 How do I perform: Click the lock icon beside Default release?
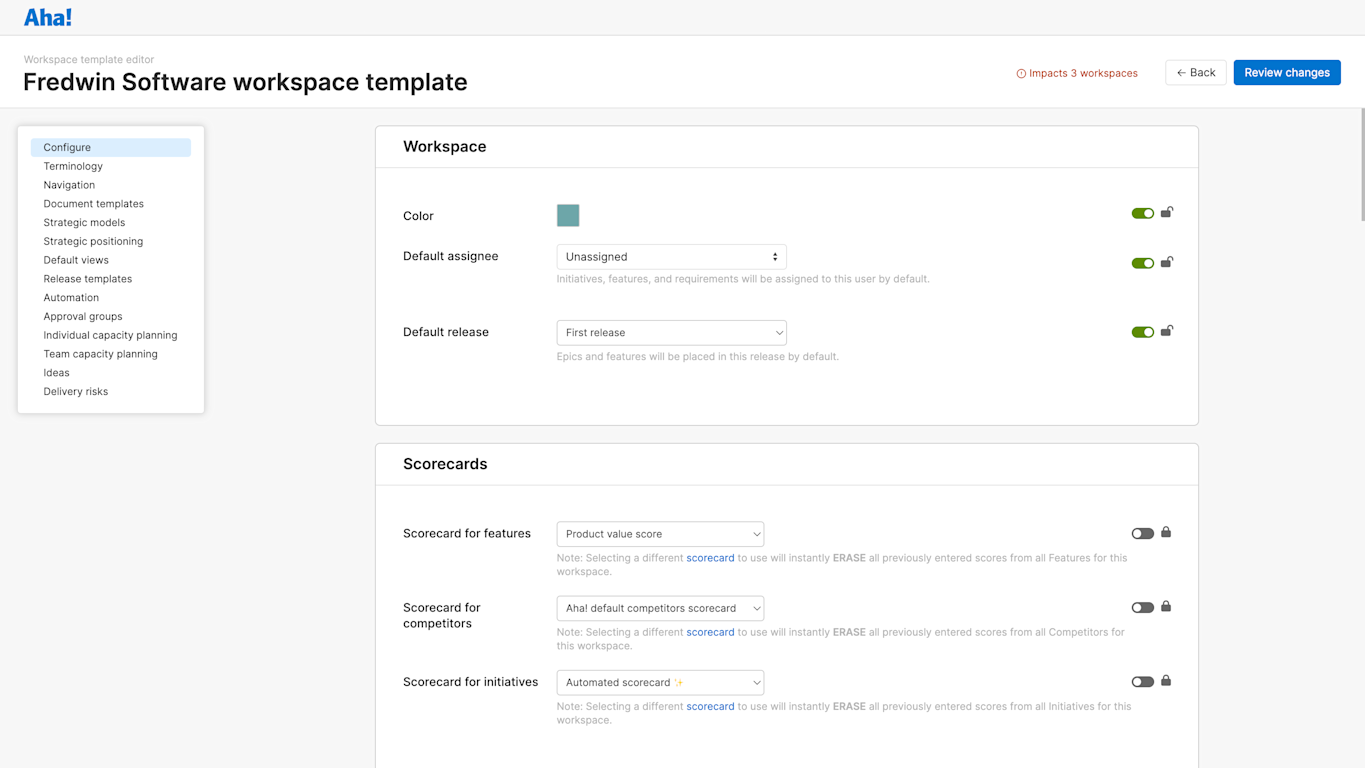pyautogui.click(x=1166, y=331)
